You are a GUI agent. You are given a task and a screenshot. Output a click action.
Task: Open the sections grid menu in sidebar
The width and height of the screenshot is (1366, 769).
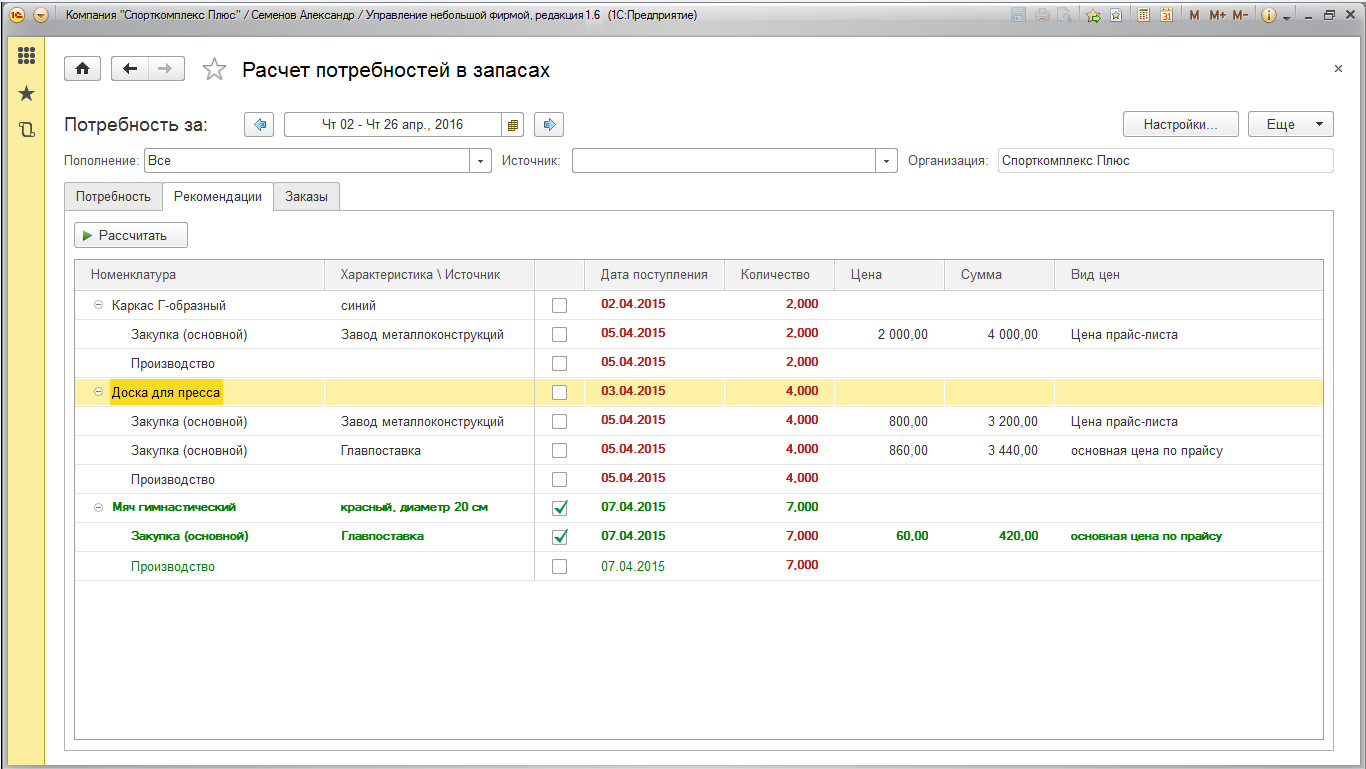click(27, 56)
